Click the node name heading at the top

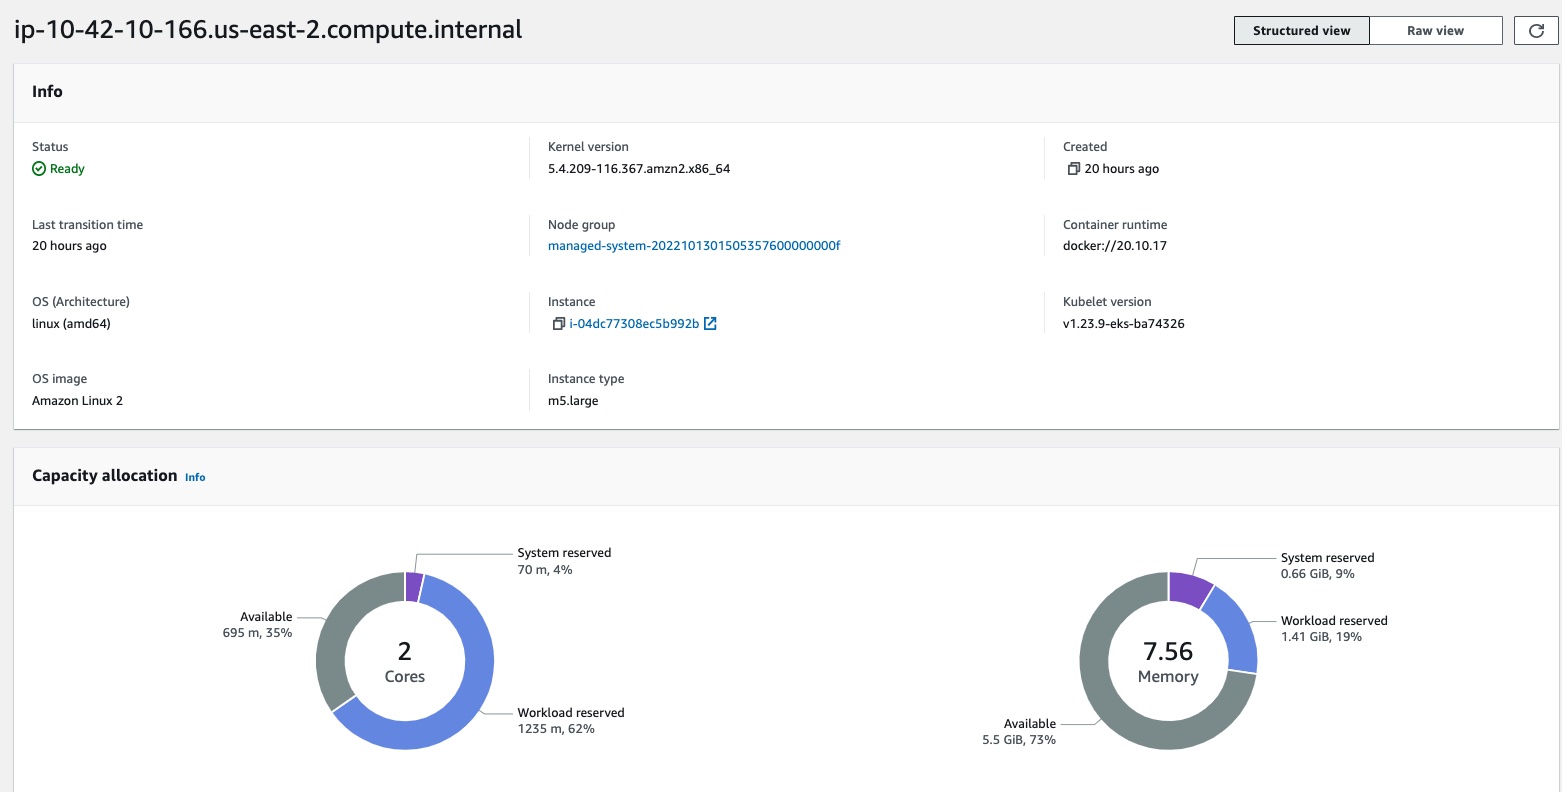[x=268, y=30]
